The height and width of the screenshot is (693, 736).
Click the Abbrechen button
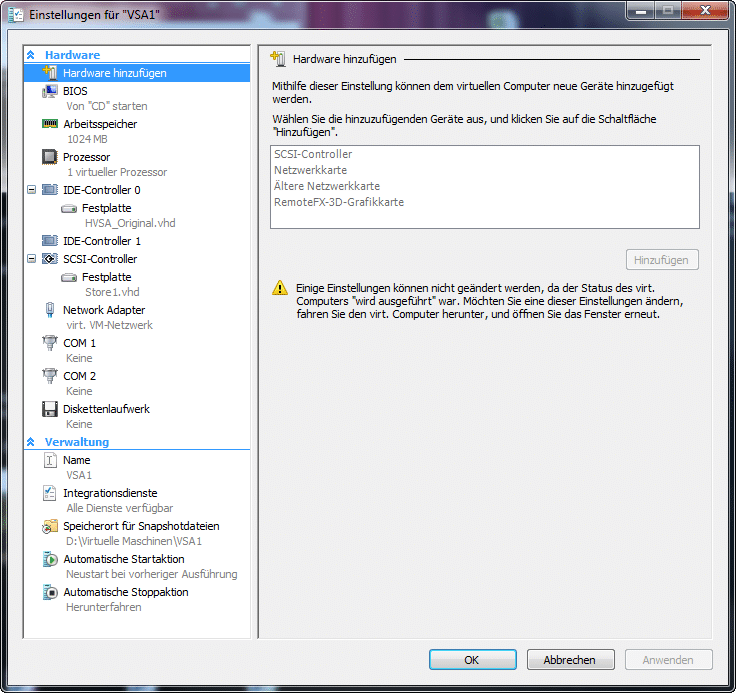[x=569, y=660]
